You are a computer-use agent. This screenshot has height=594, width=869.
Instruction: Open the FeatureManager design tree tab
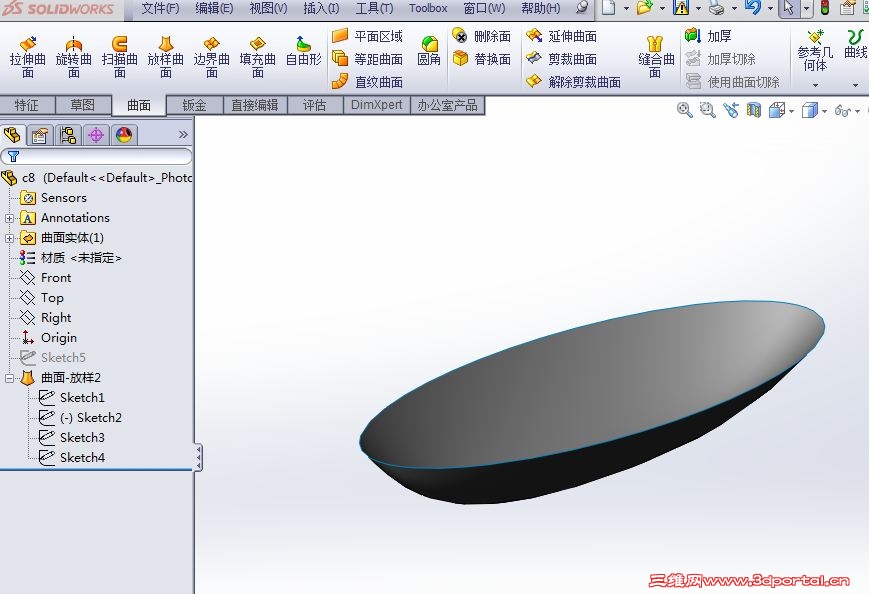pos(12,135)
